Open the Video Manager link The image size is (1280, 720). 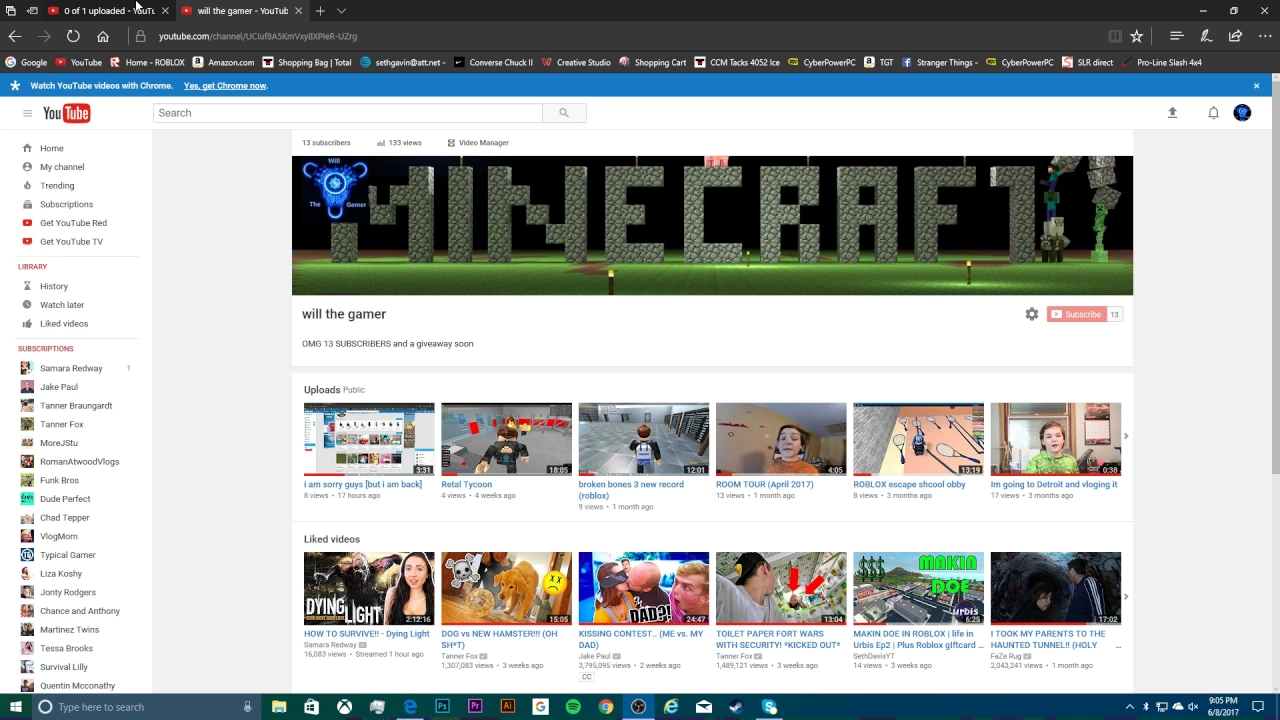(x=478, y=143)
